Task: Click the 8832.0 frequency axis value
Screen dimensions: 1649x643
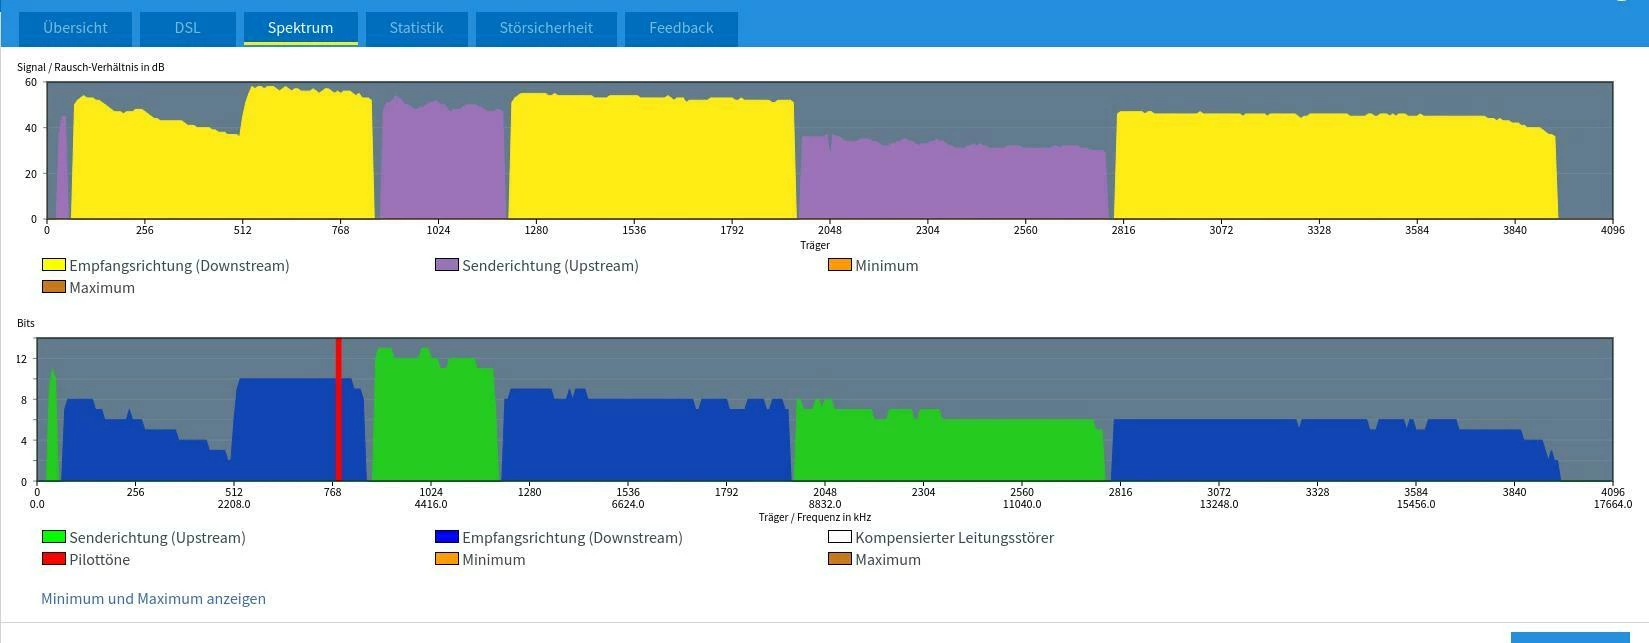Action: pos(825,504)
